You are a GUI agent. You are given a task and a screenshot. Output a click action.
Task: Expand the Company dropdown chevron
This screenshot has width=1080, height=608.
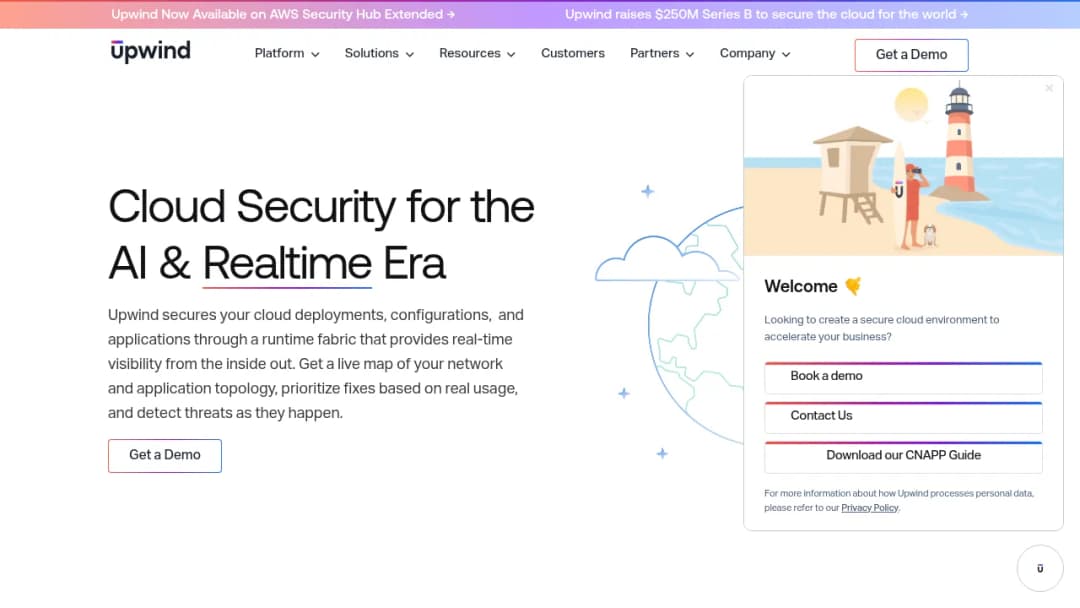786,54
